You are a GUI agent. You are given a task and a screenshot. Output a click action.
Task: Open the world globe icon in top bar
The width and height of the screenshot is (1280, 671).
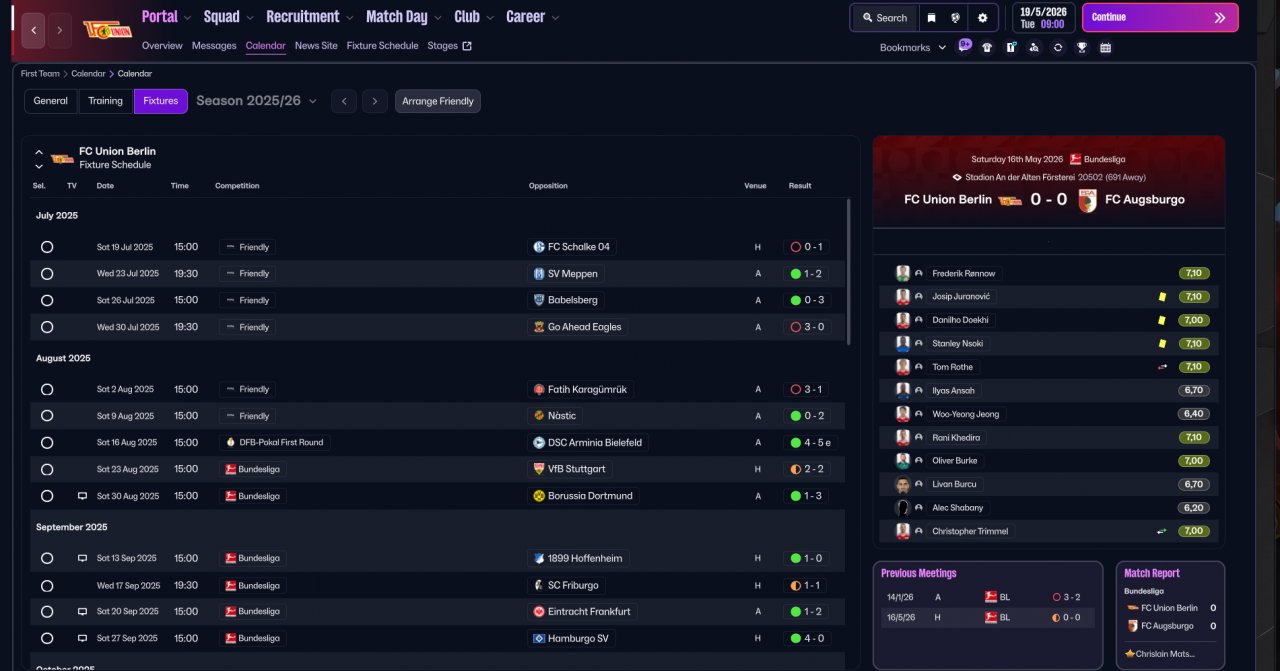[956, 17]
